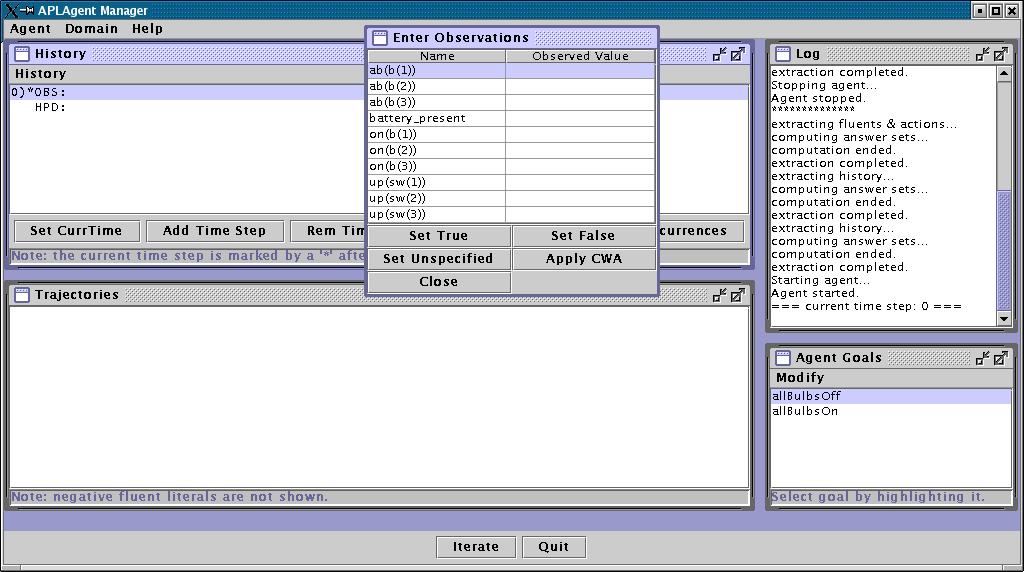Open the Agent menu
Viewport: 1024px width, 572px height.
30,29
